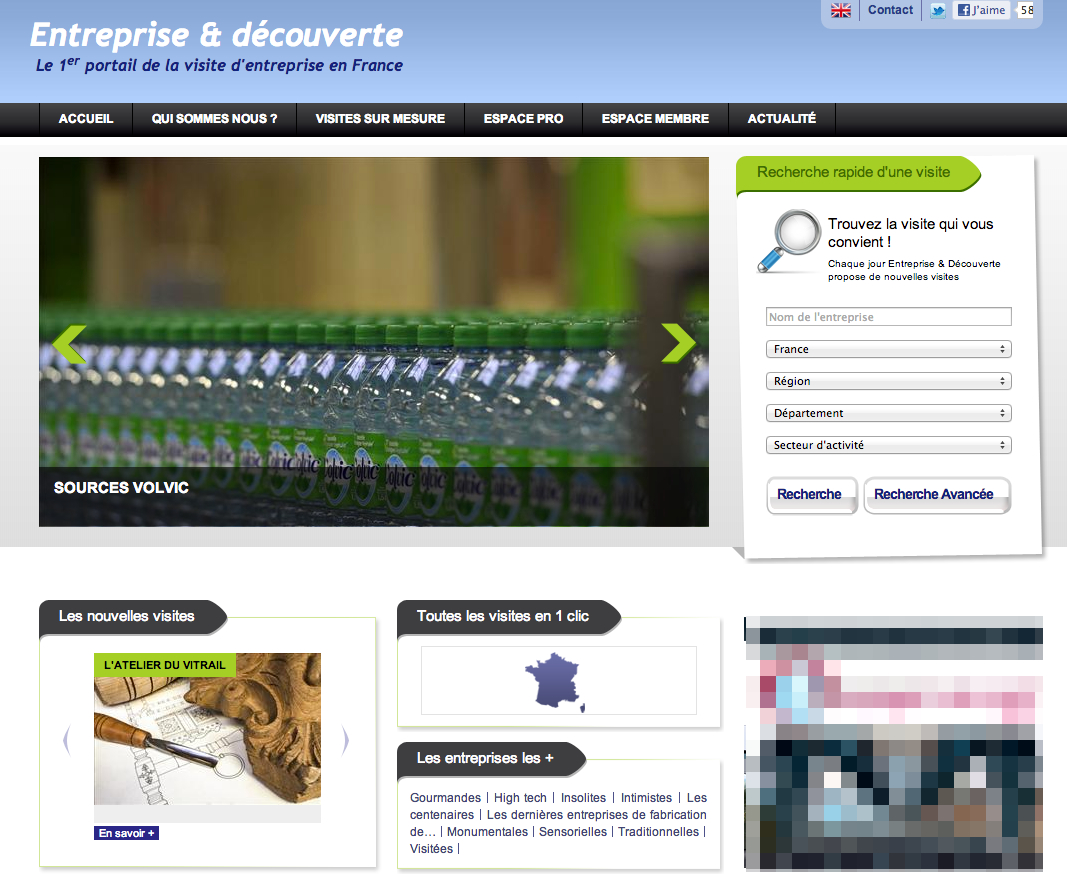Switch to the English version via UK flag
This screenshot has height=885, width=1067.
coord(841,10)
